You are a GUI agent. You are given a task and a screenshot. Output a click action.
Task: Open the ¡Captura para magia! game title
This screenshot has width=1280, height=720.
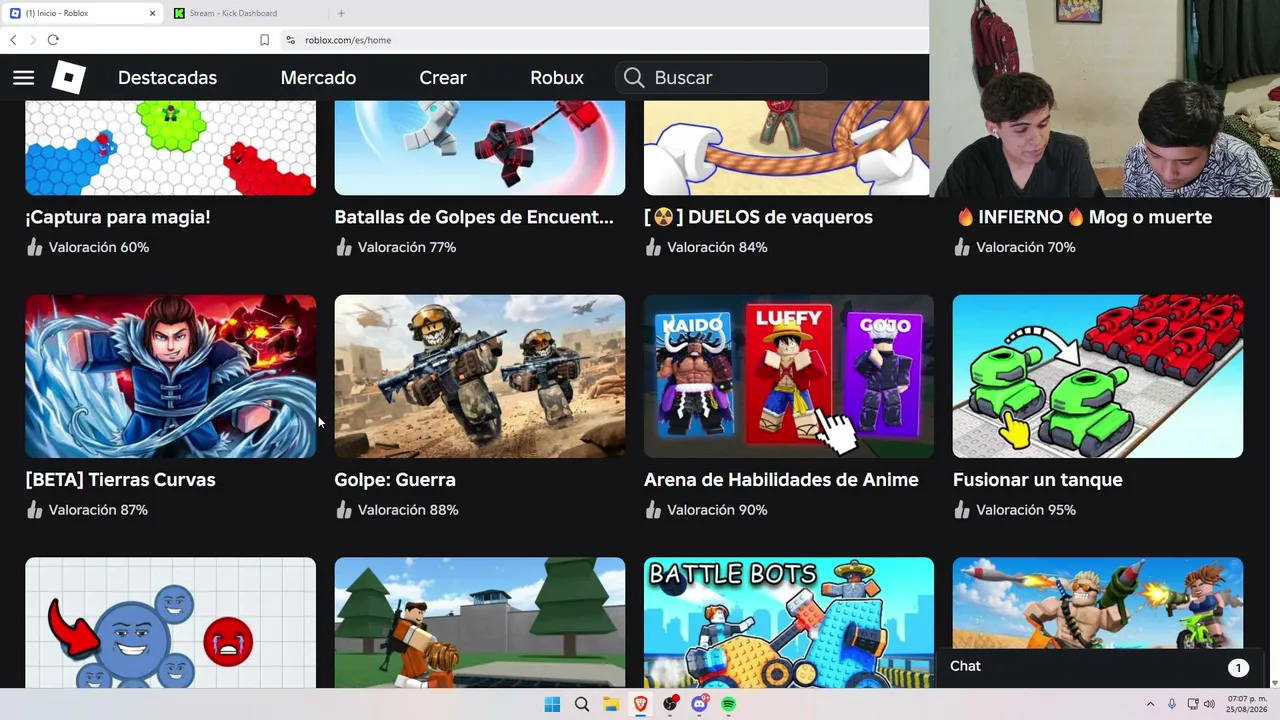(118, 217)
